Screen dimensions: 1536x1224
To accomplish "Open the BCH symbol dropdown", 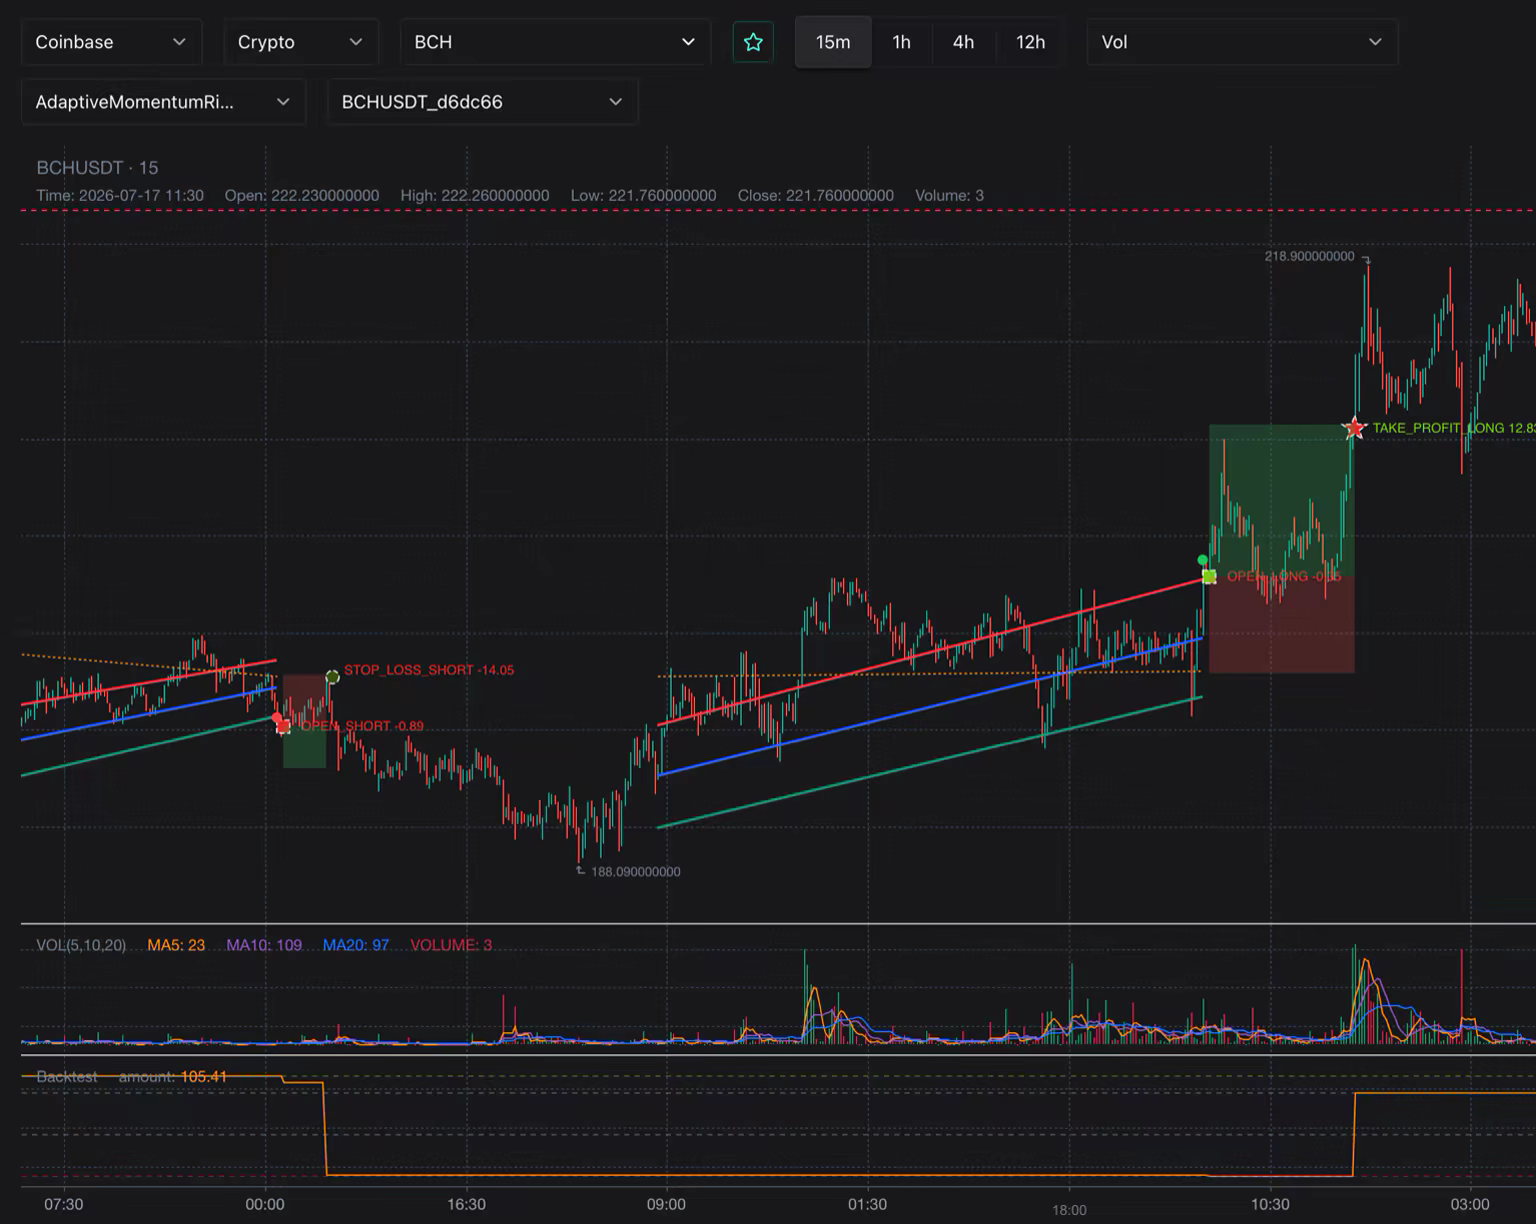I will tap(555, 42).
